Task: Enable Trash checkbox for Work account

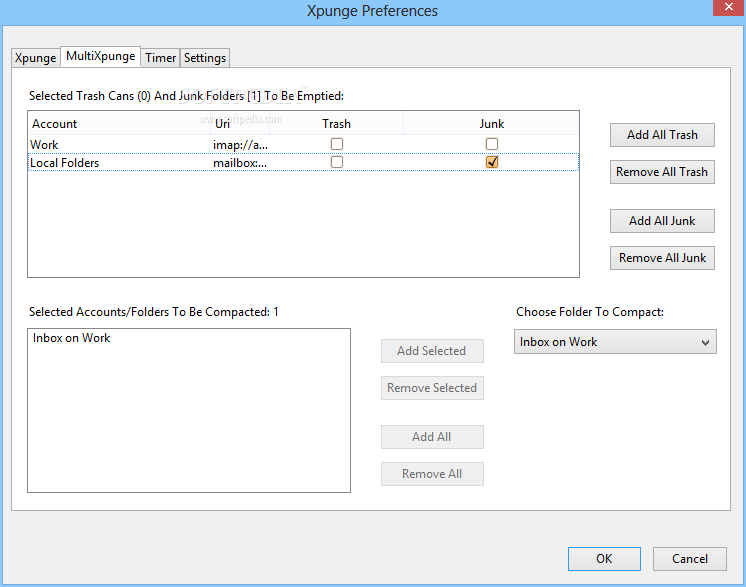Action: pyautogui.click(x=337, y=144)
